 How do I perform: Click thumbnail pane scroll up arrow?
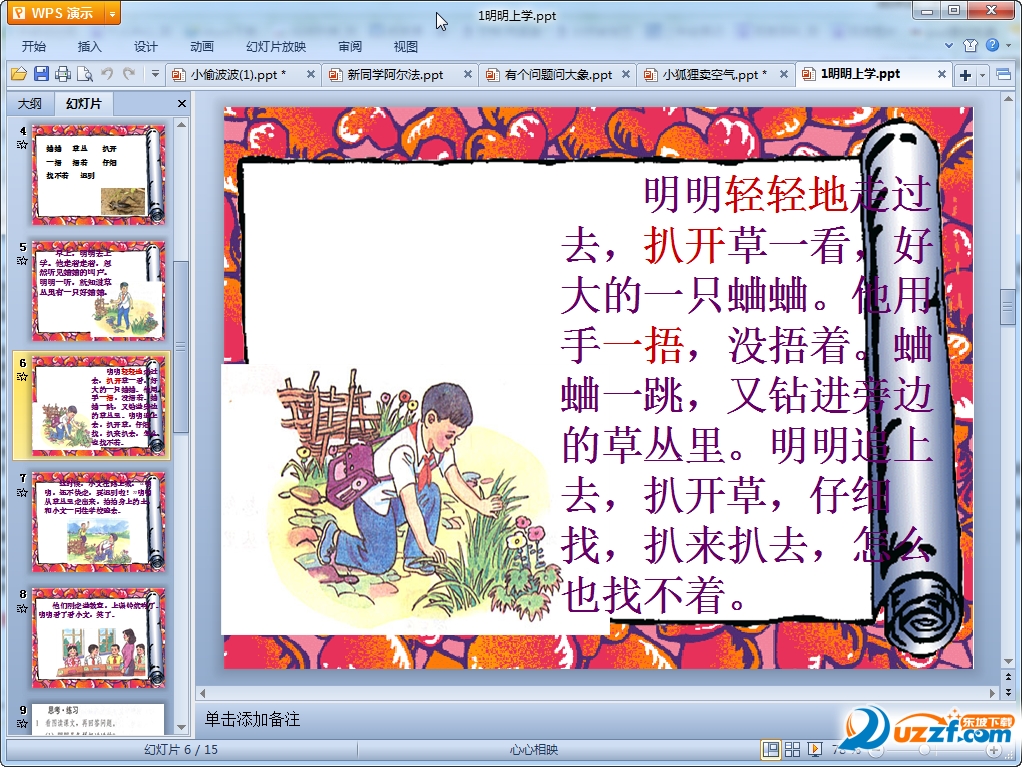[x=182, y=124]
